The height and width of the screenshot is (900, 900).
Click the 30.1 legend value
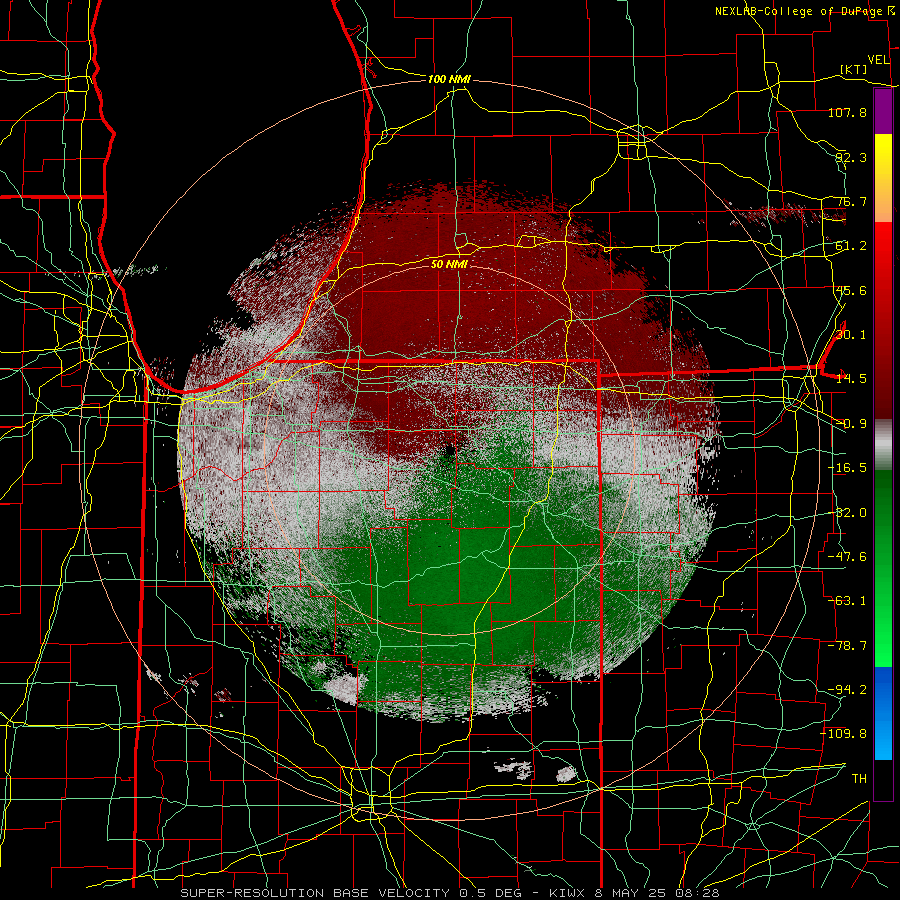(851, 335)
